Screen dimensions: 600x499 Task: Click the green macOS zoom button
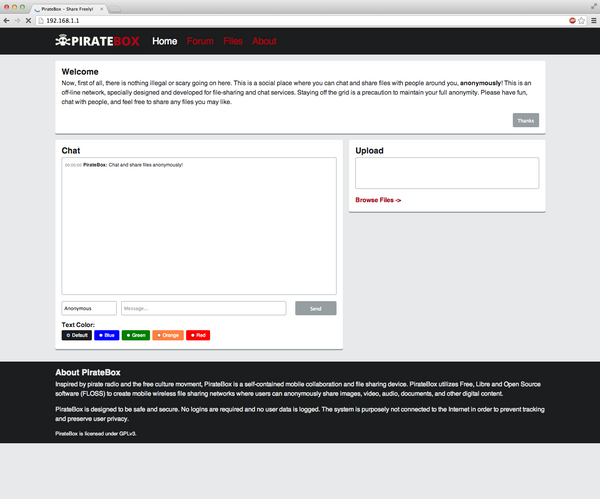pos(22,7)
